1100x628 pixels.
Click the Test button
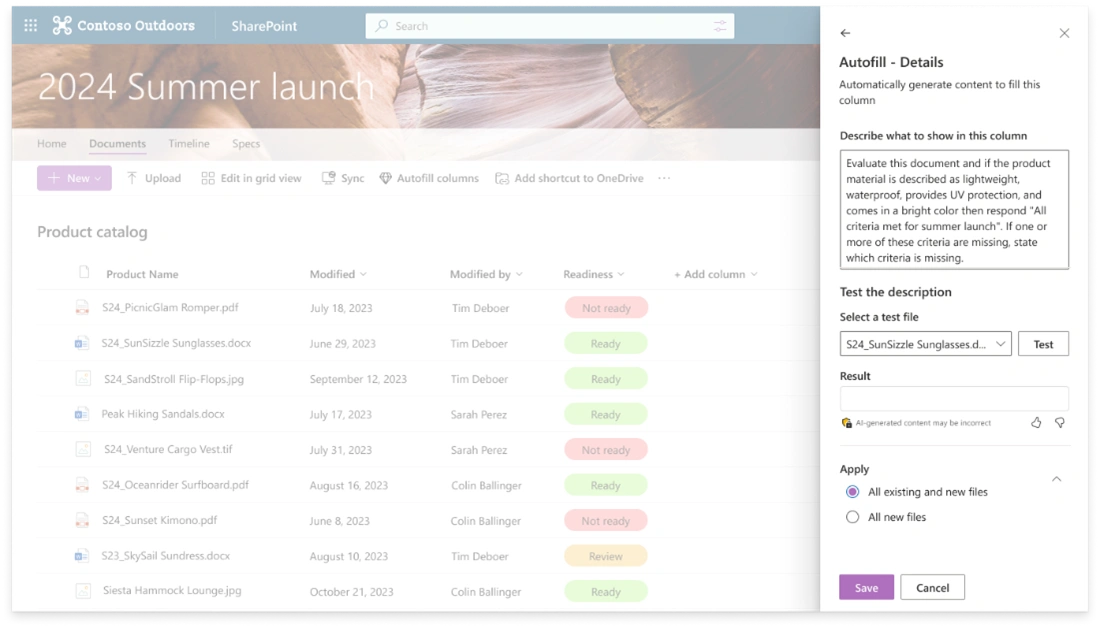1043,342
